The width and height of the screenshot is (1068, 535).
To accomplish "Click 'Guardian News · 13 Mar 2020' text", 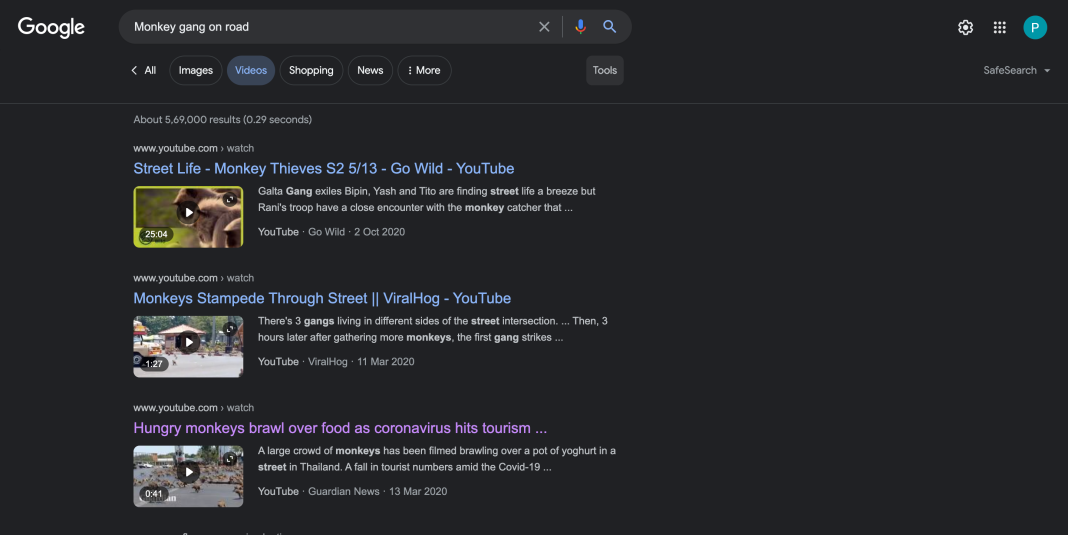I will (x=377, y=491).
